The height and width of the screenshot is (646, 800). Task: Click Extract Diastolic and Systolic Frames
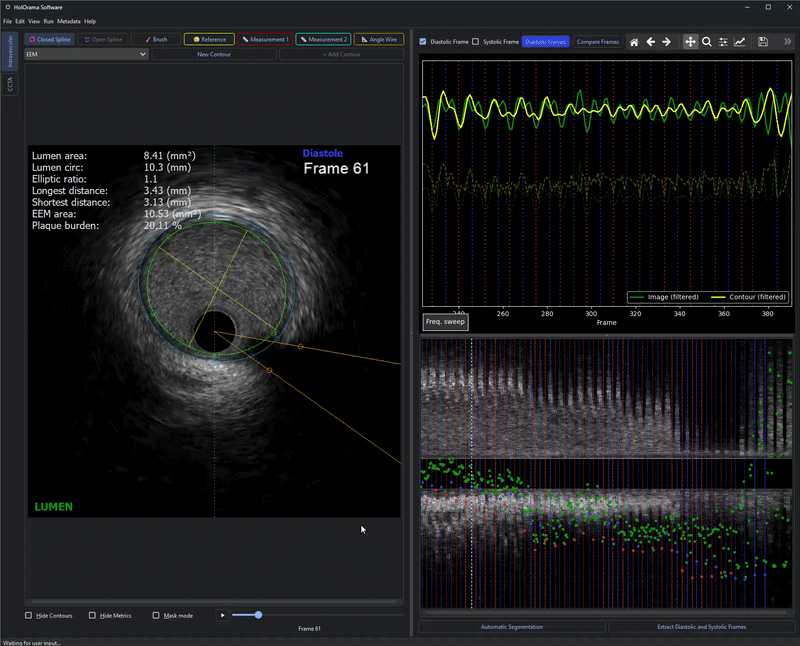(x=702, y=627)
